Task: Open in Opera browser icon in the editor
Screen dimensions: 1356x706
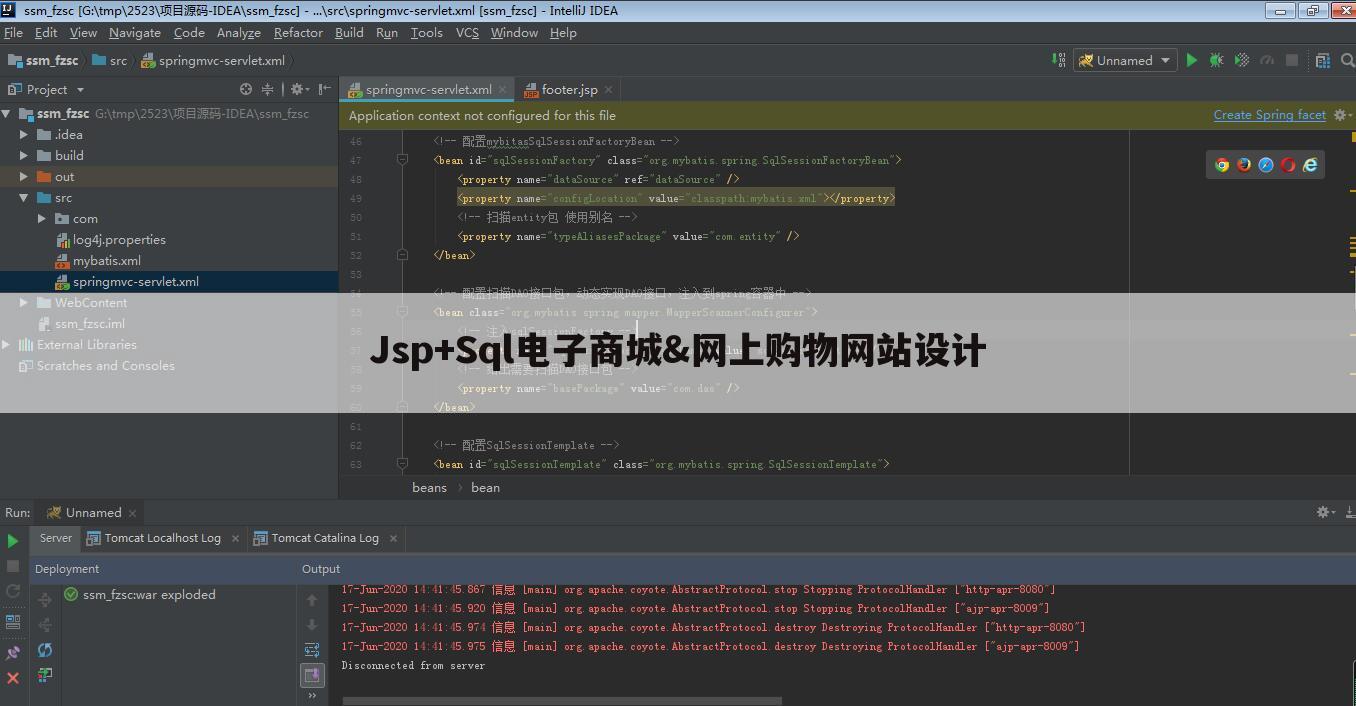Action: coord(1288,165)
